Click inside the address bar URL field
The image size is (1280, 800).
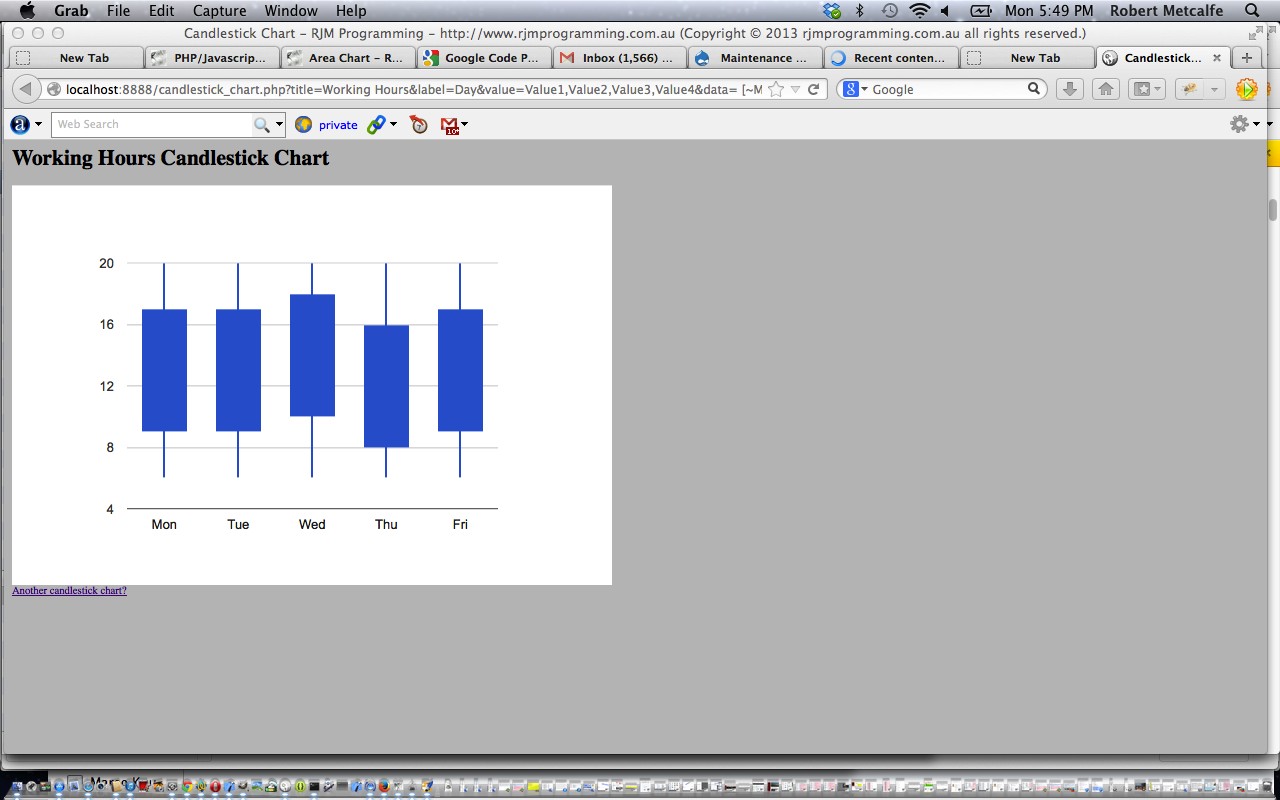click(x=400, y=89)
